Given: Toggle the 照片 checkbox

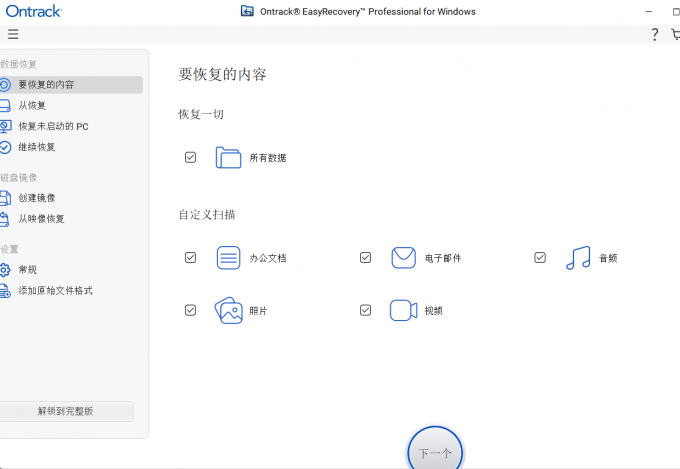Looking at the screenshot, I should coord(190,310).
